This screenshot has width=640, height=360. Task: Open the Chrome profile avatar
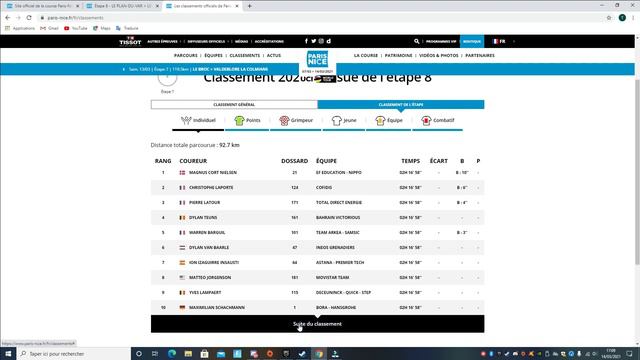622,18
